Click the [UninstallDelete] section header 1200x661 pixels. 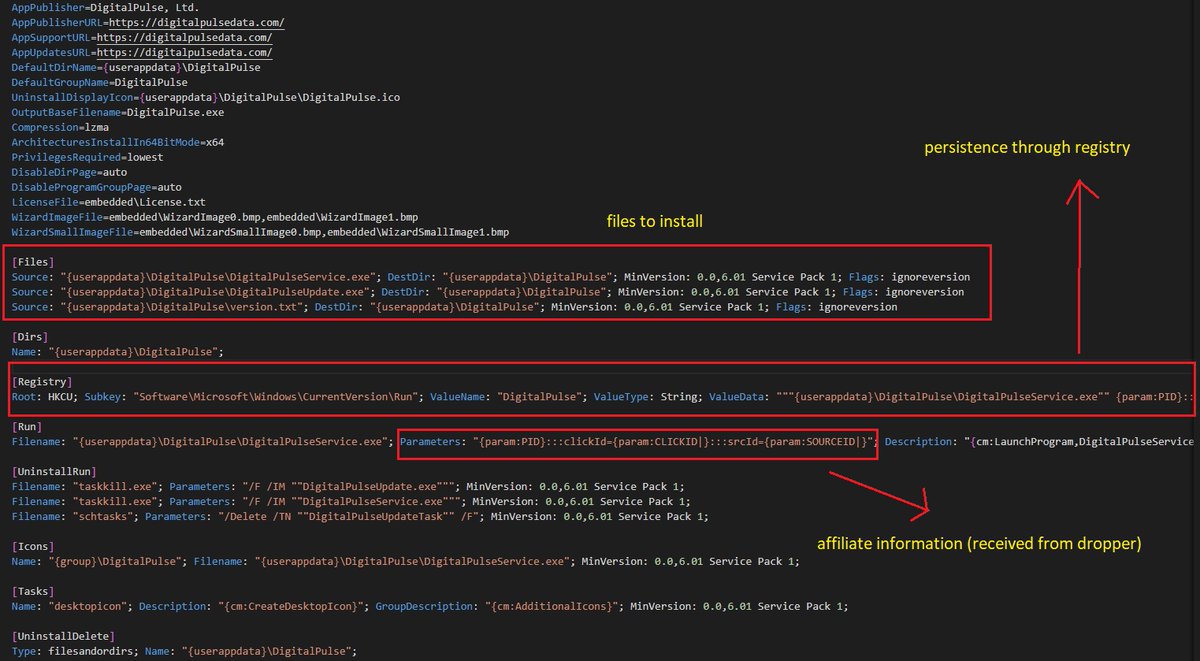(x=63, y=636)
